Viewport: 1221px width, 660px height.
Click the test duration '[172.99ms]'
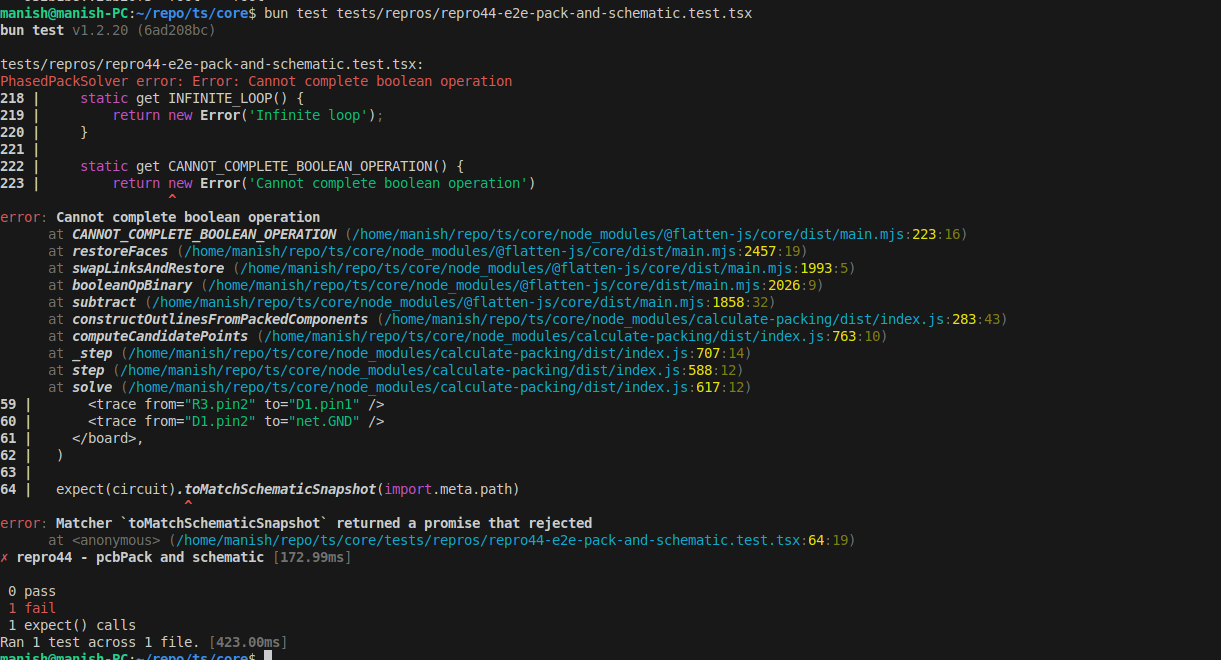[312, 557]
